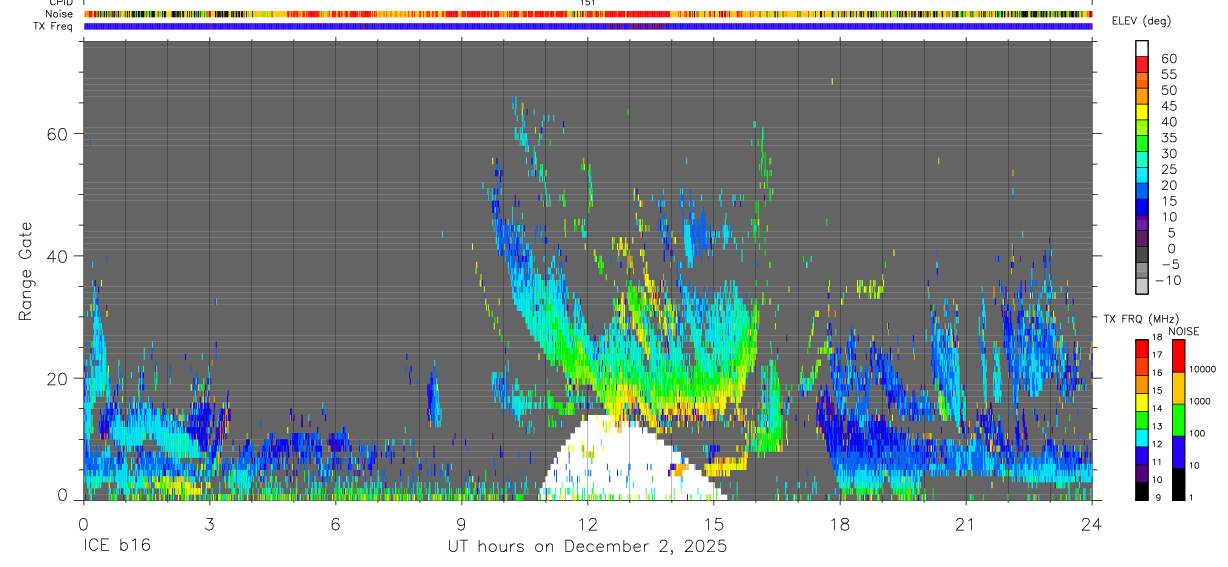Click the 3 tick label on UT hours axis
Viewport: 1228px width, 567px height.
tap(209, 524)
